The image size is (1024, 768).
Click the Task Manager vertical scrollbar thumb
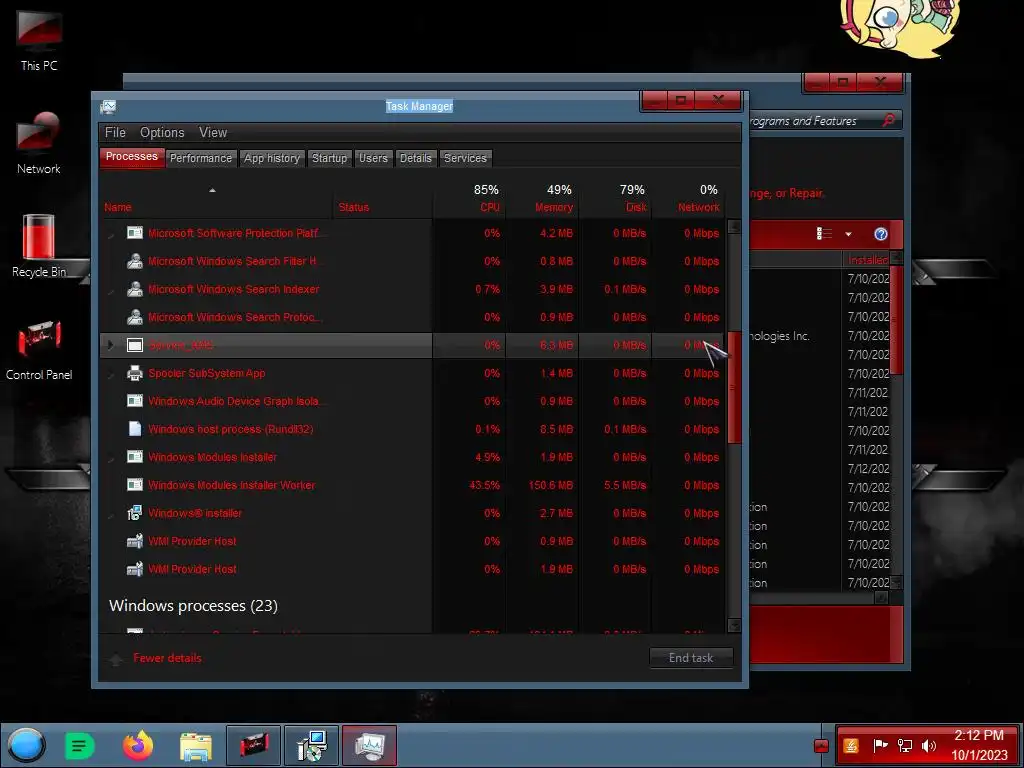734,387
